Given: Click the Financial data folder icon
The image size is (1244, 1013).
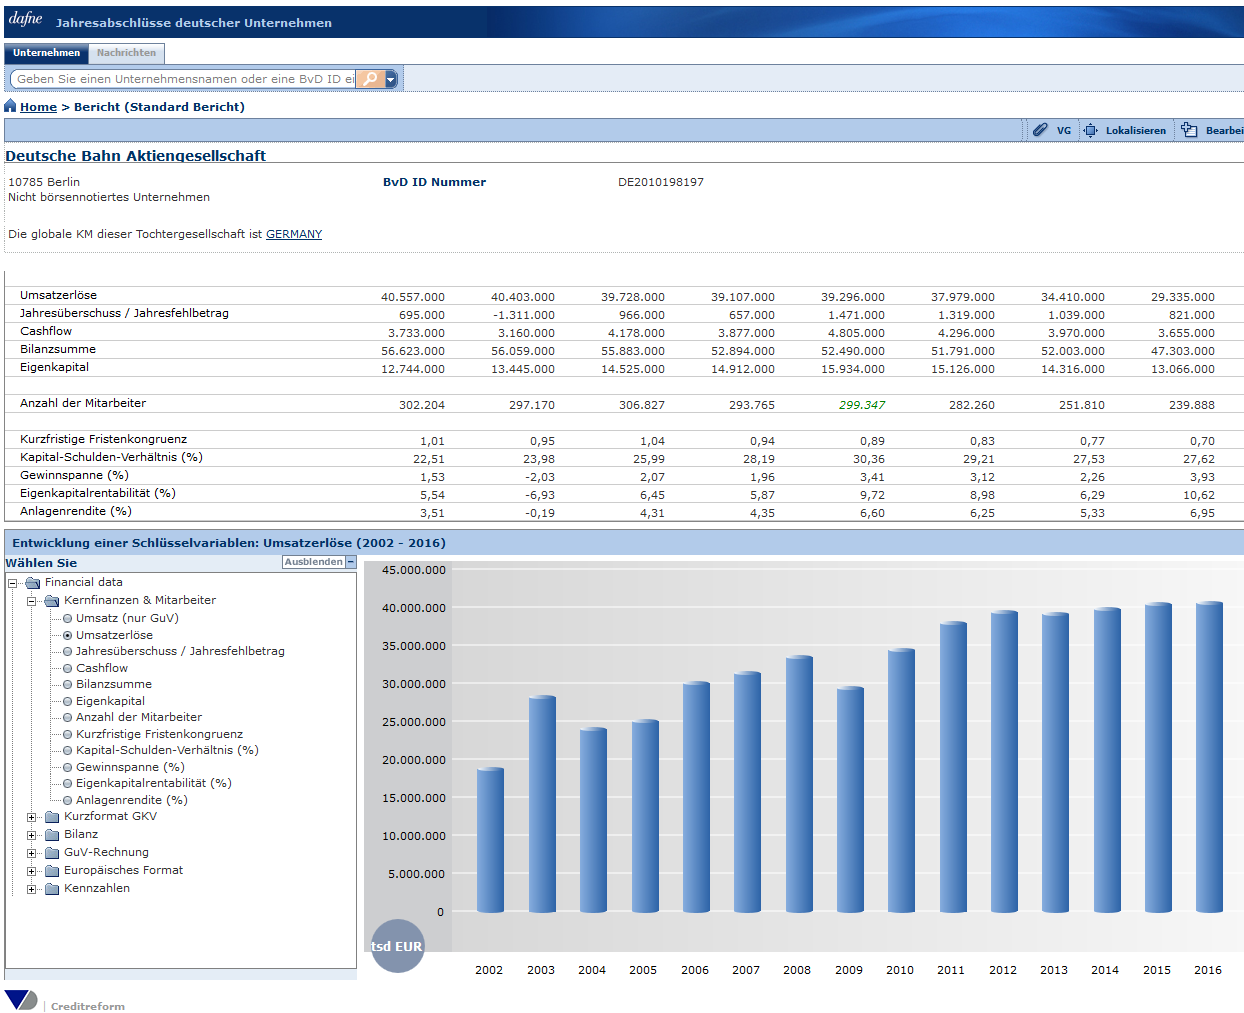Looking at the screenshot, I should tap(33, 582).
